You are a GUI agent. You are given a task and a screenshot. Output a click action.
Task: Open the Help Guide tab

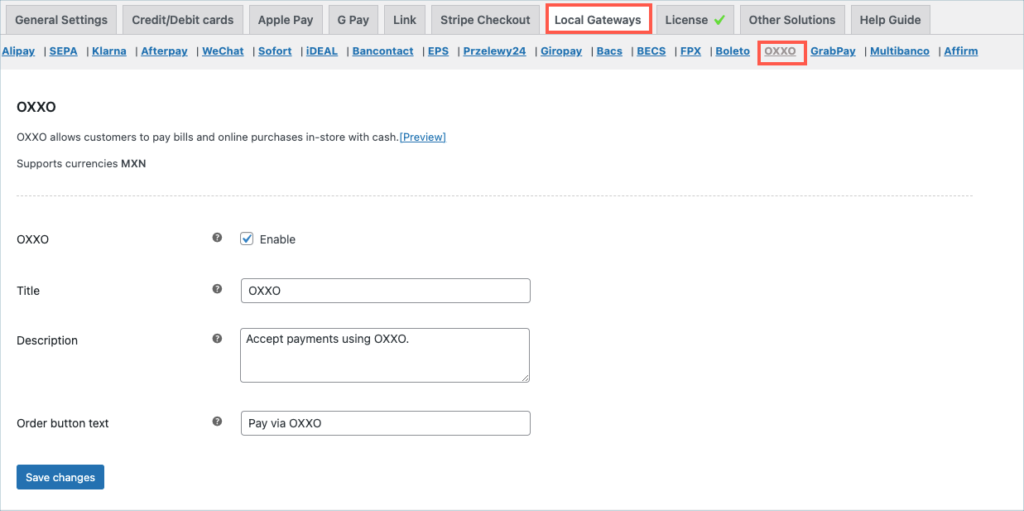tap(890, 20)
